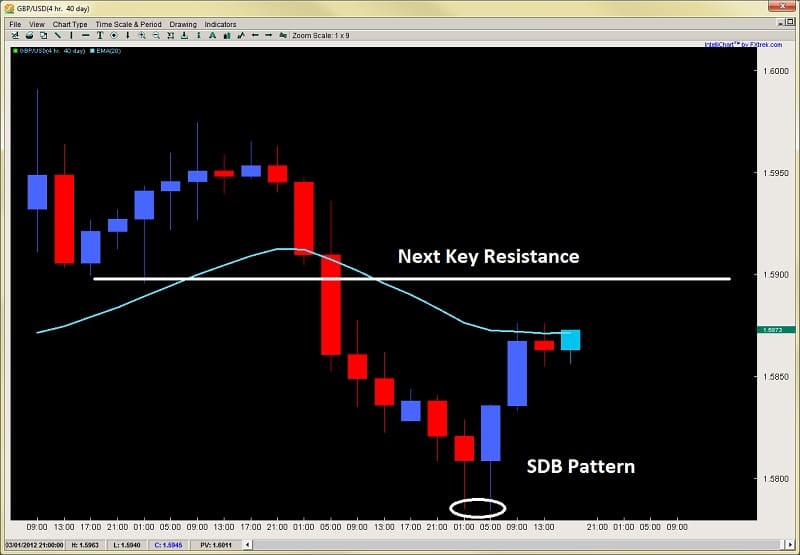The image size is (800, 555).
Task: Click the 1.5950 price axis label
Action: pos(776,173)
